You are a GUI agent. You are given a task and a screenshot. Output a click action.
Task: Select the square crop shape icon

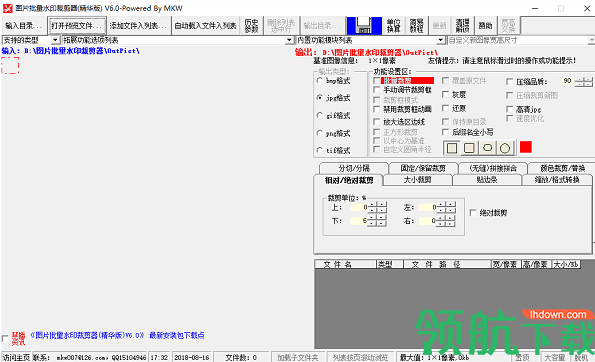click(452, 148)
